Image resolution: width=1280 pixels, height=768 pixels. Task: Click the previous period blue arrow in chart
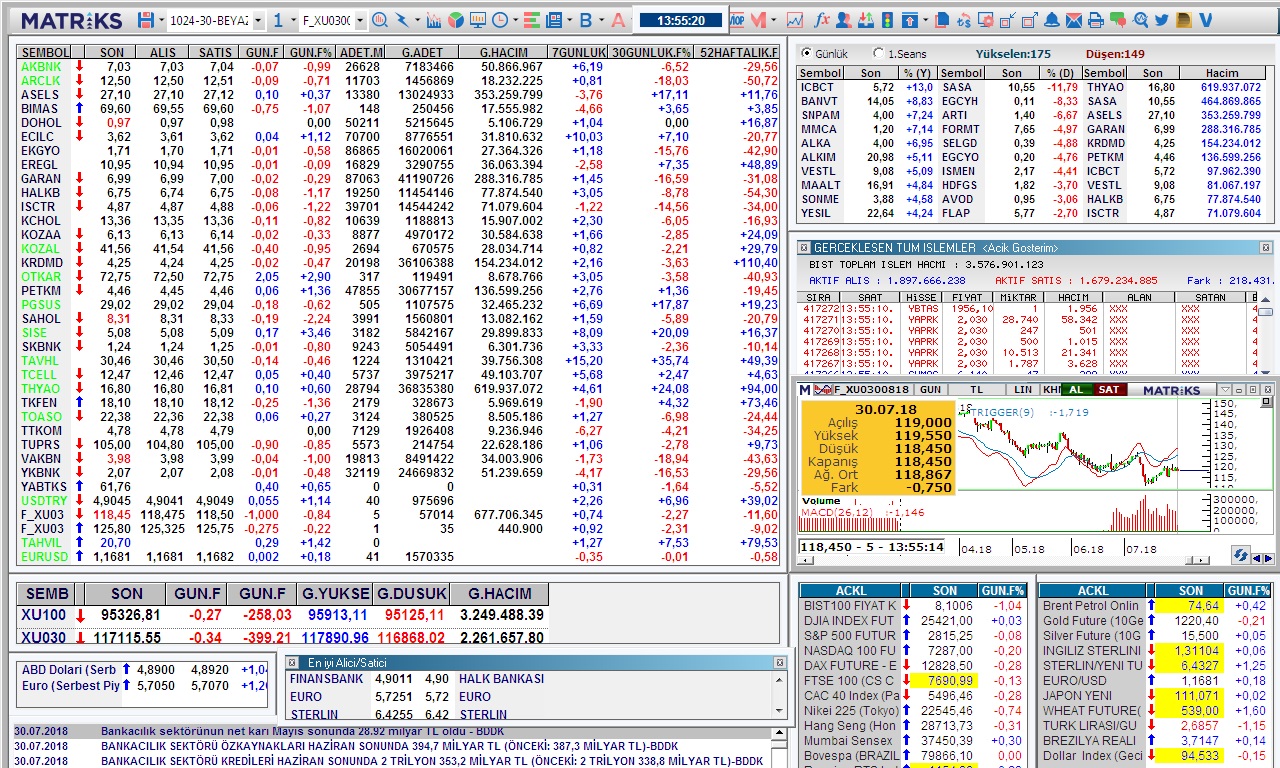tap(1258, 558)
